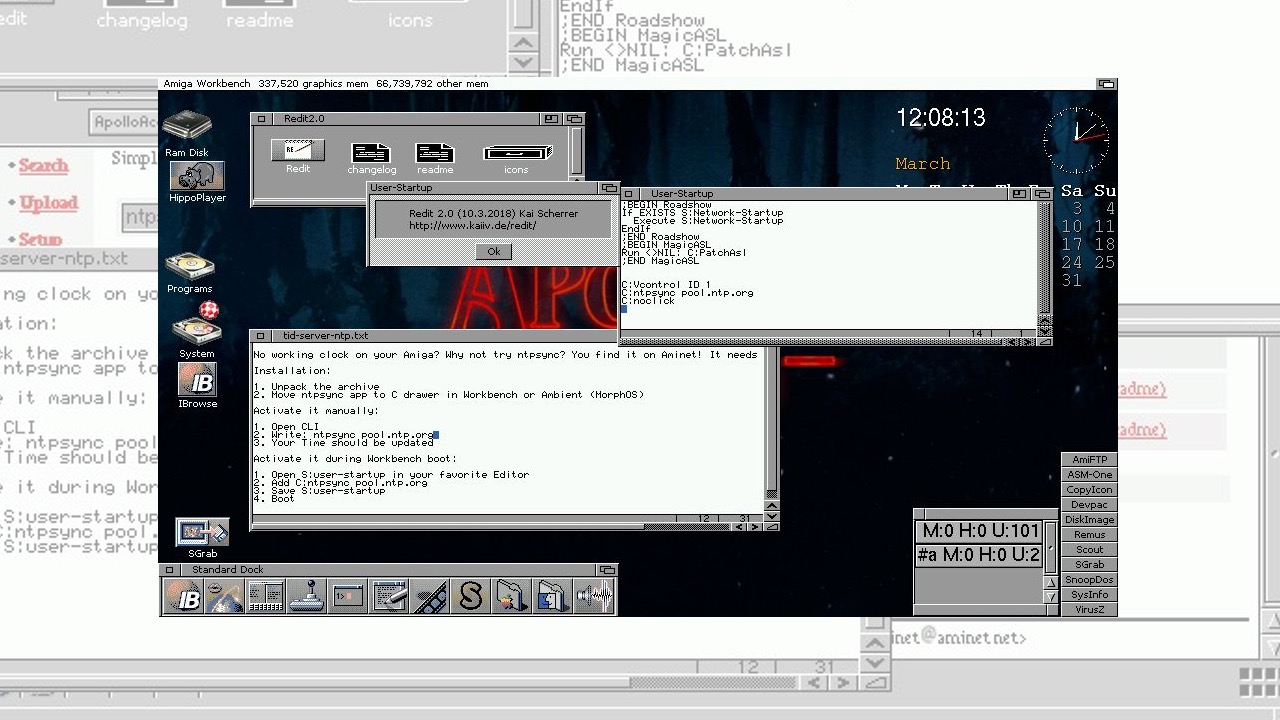Image resolution: width=1280 pixels, height=720 pixels.
Task: Select the #a M:0 H:0 U:2 row
Action: (979, 555)
